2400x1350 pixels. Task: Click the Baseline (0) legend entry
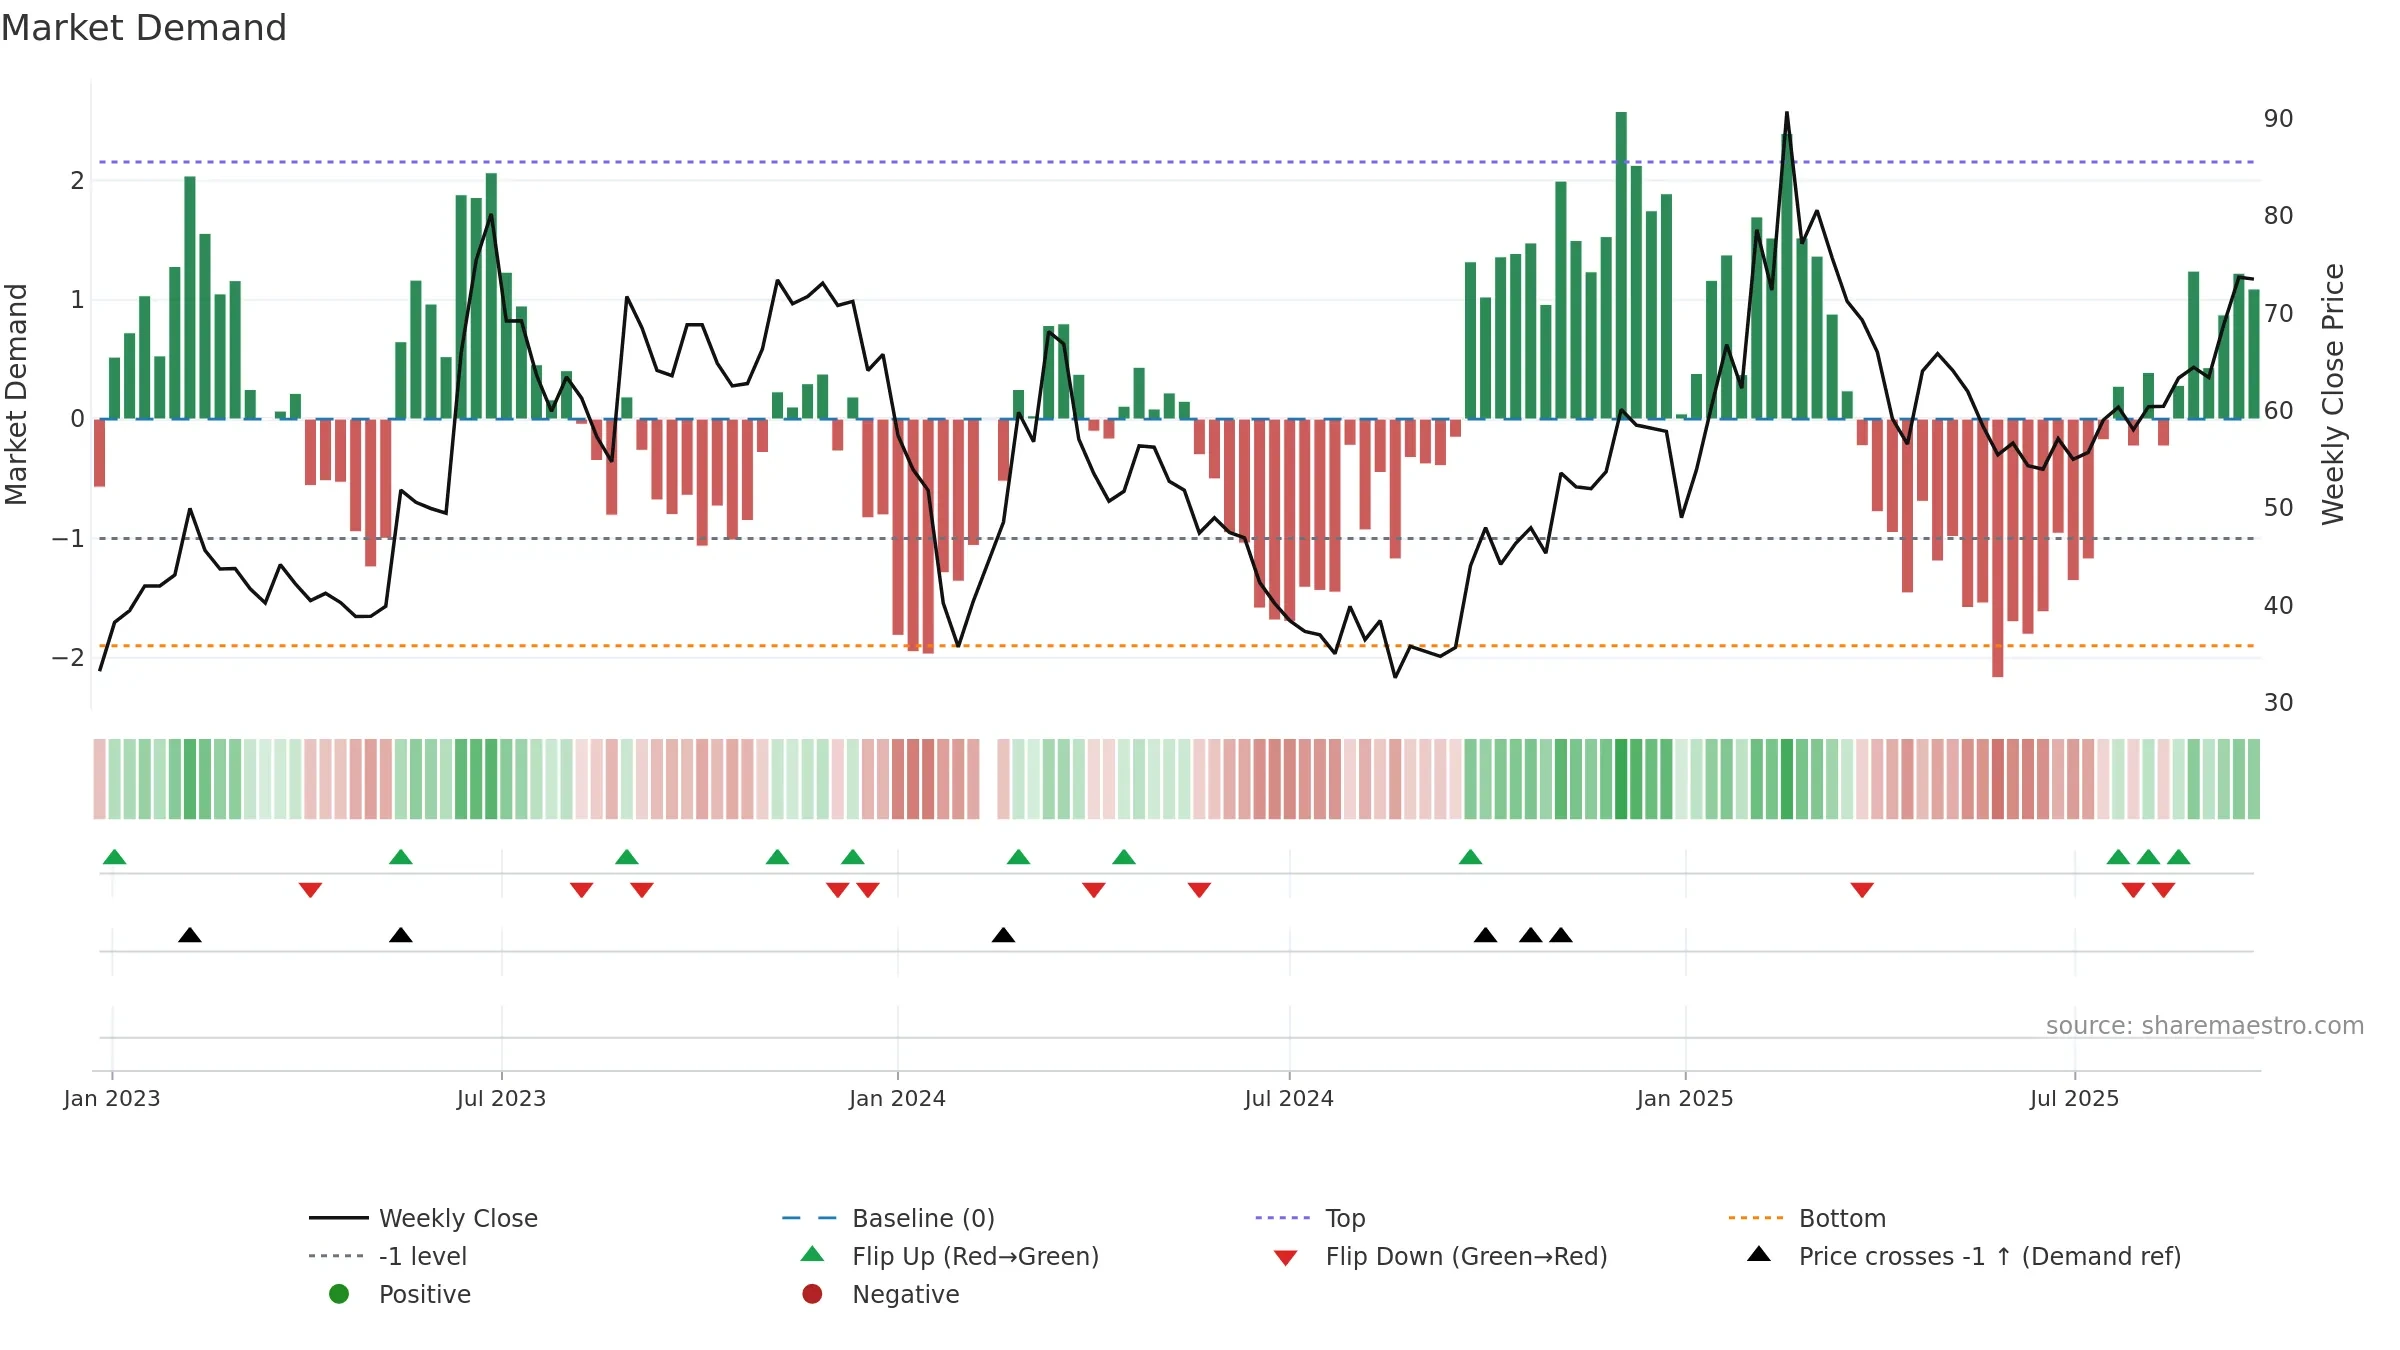pyautogui.click(x=888, y=1218)
